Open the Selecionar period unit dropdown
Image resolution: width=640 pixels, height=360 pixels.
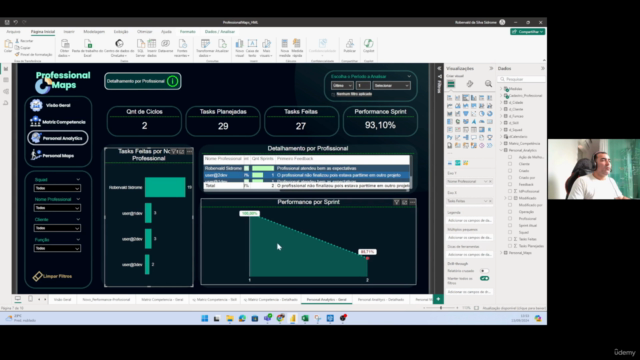coord(391,86)
